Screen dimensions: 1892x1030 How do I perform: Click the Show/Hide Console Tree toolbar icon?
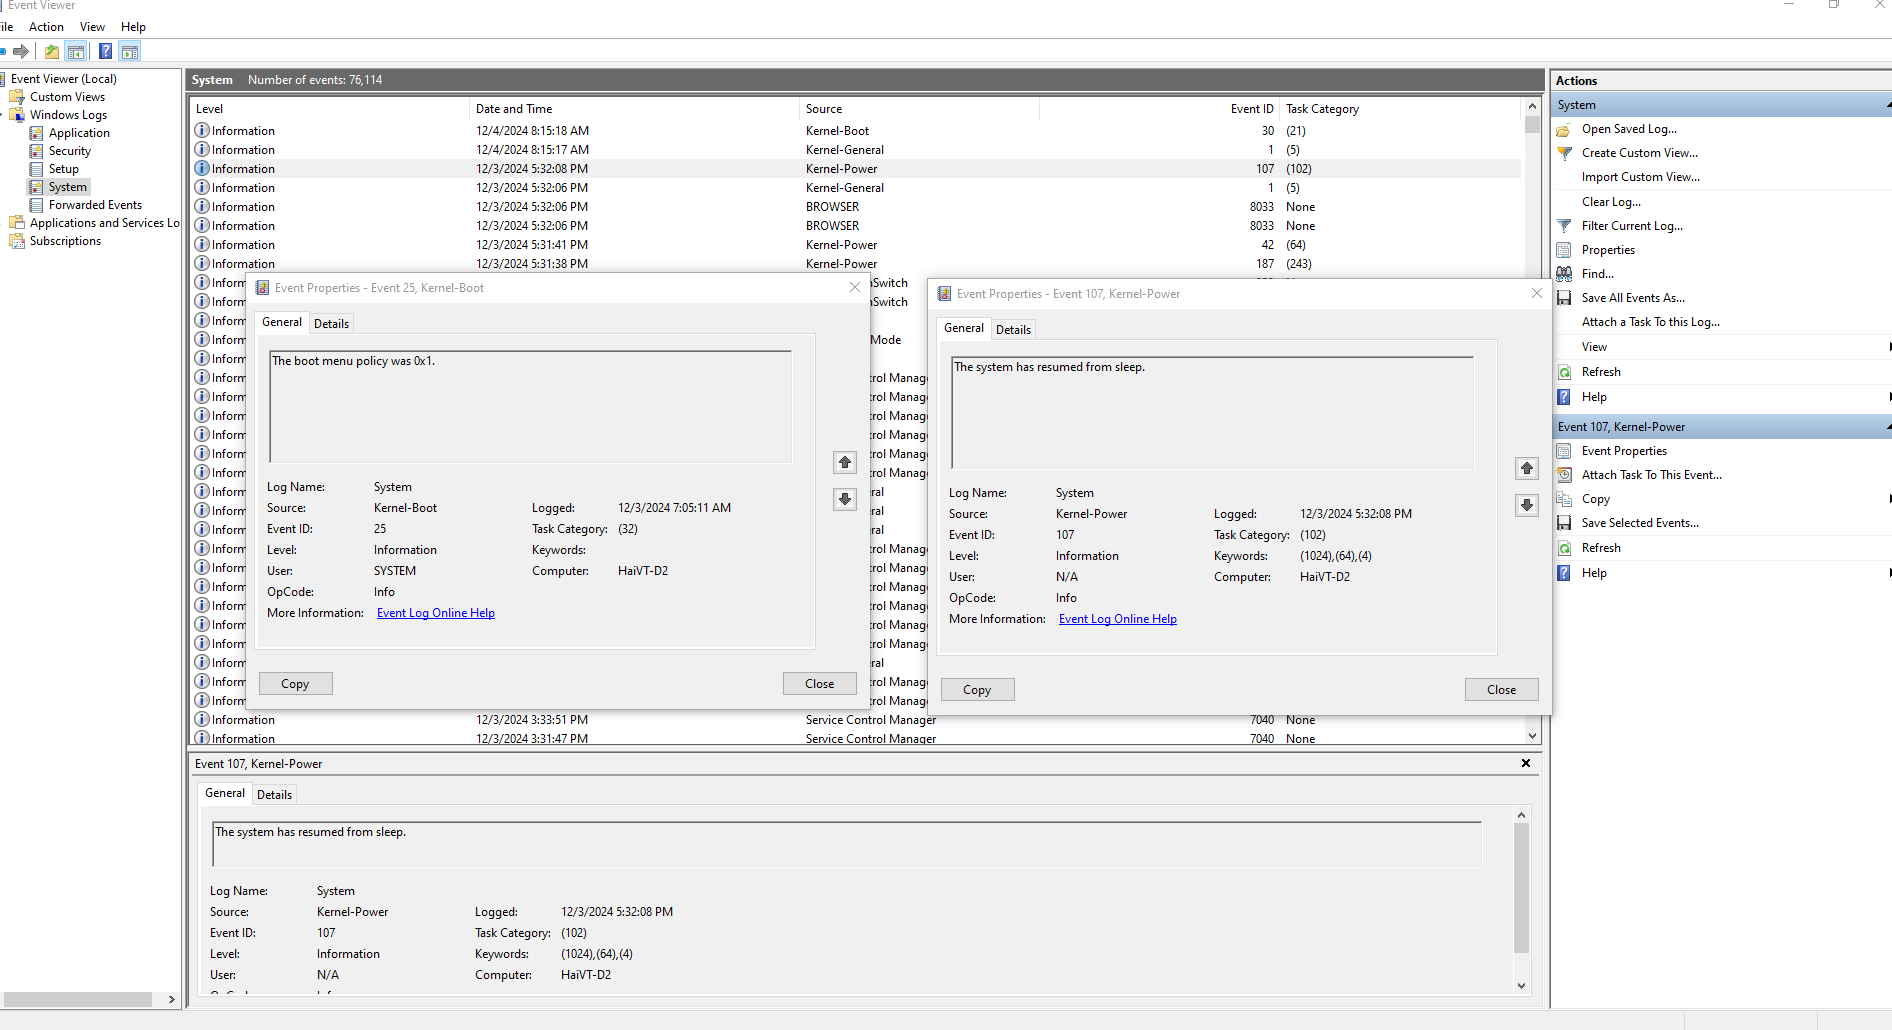click(x=76, y=52)
